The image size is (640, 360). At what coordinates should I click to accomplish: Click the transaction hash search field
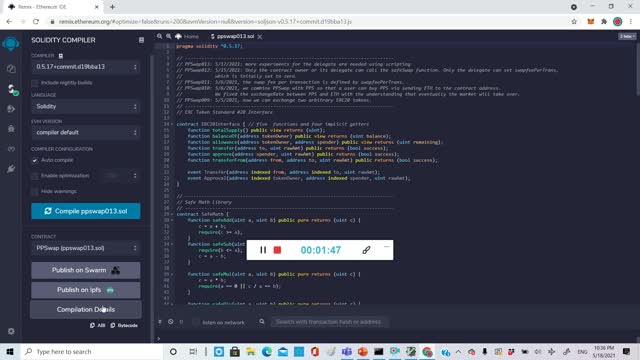point(329,322)
